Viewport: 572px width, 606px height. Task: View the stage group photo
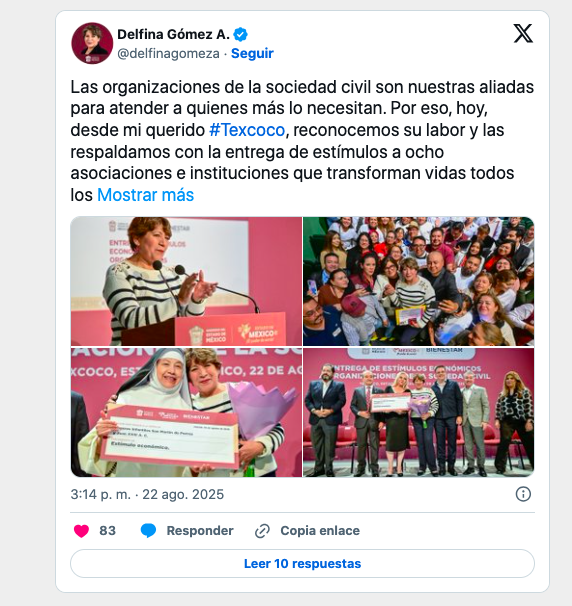(419, 412)
